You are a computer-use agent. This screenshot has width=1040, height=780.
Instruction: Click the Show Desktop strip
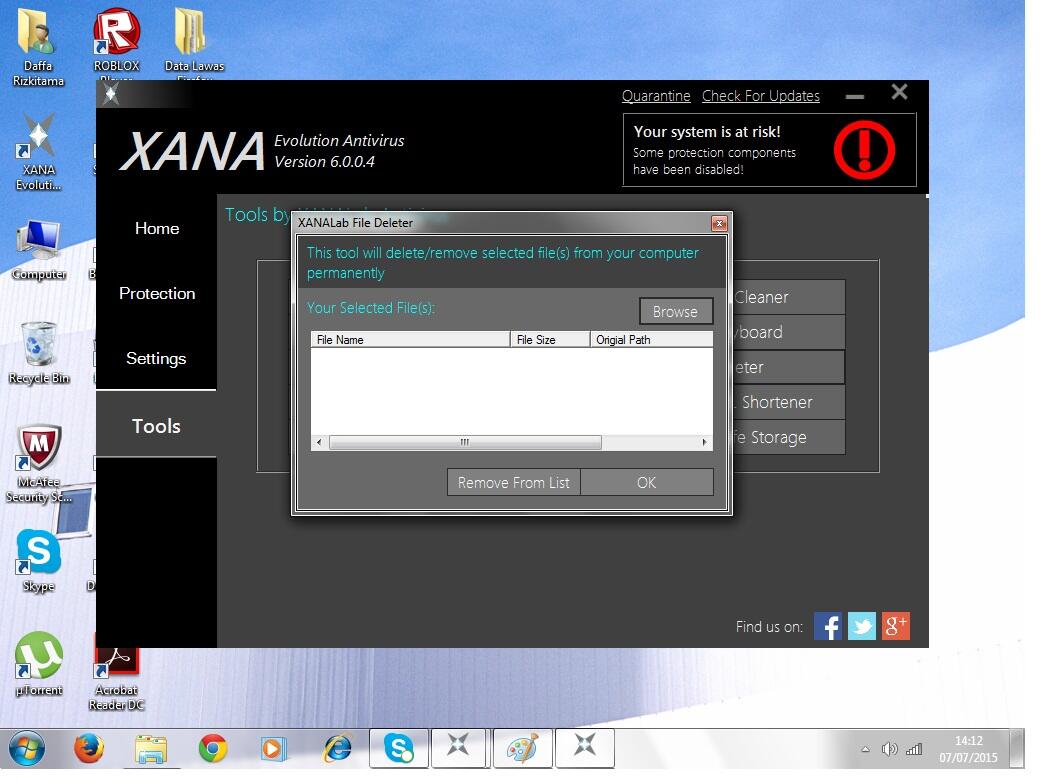click(x=1017, y=749)
